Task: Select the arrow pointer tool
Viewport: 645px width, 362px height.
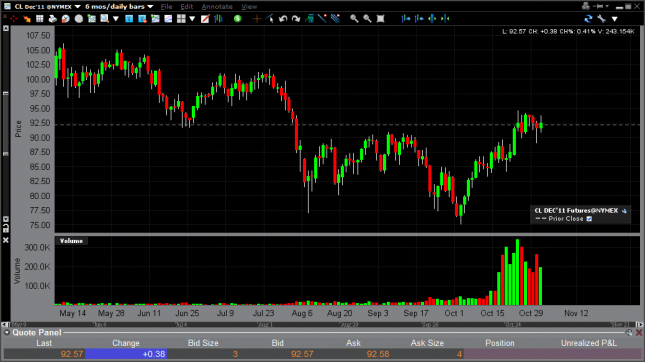Action: pyautogui.click(x=270, y=19)
